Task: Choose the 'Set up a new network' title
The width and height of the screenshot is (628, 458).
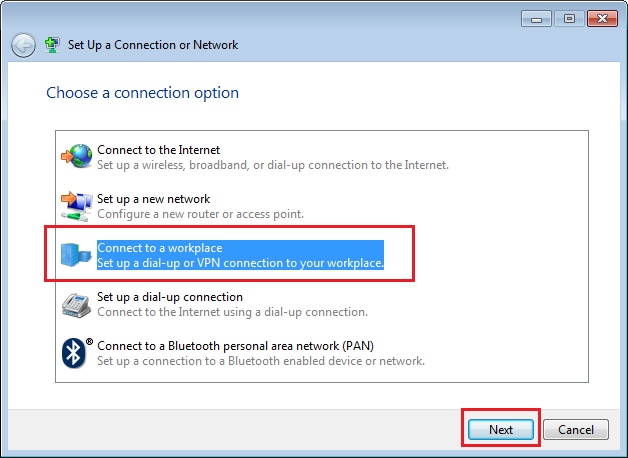Action: click(153, 199)
